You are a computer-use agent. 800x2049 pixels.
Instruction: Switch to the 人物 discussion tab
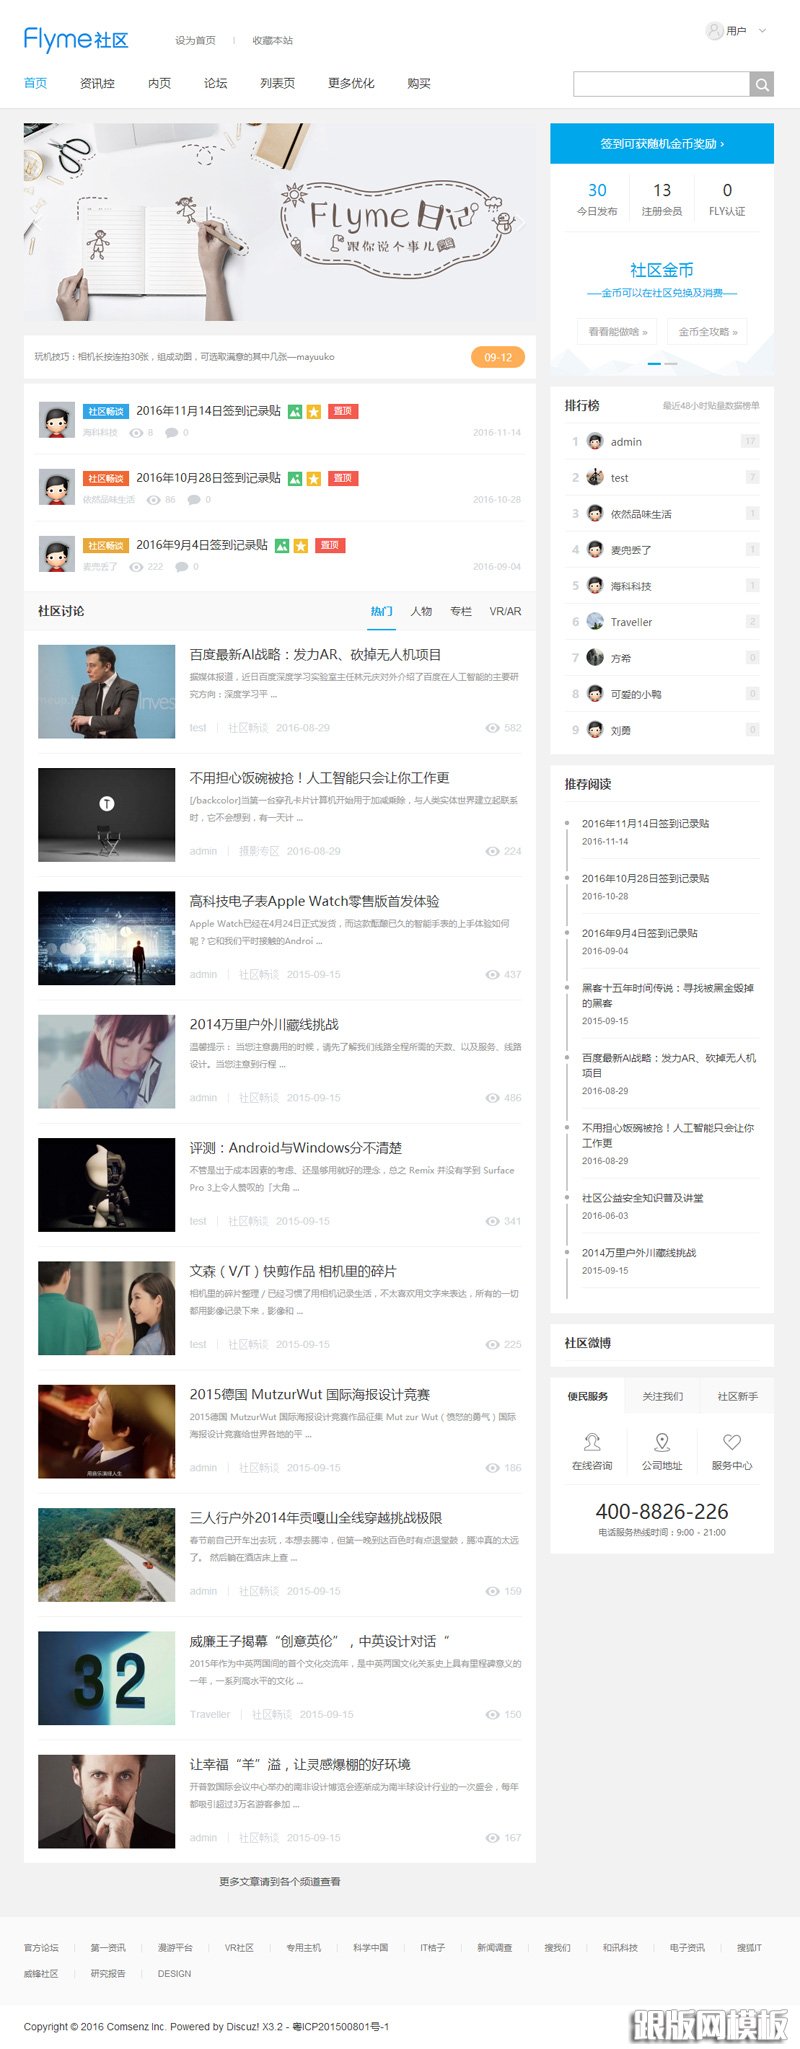421,611
